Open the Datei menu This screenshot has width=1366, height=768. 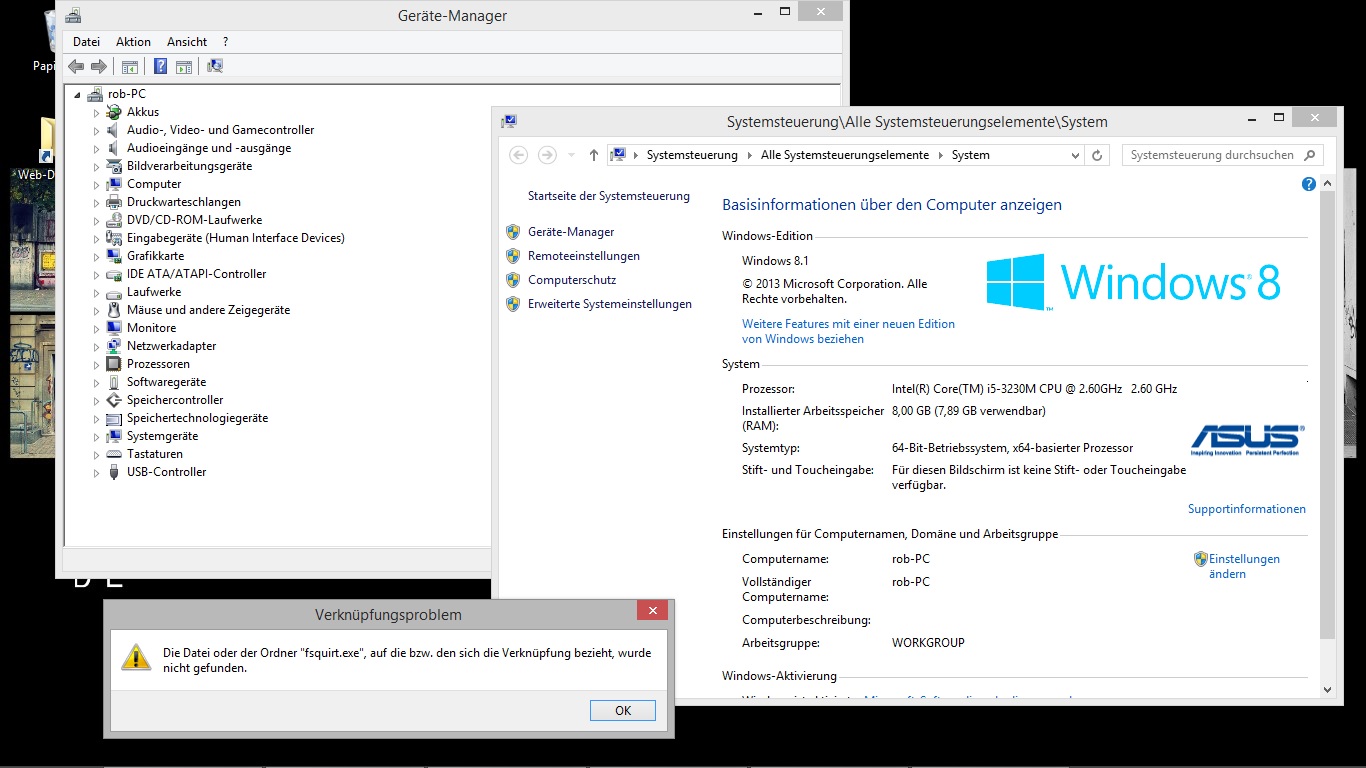coord(87,42)
